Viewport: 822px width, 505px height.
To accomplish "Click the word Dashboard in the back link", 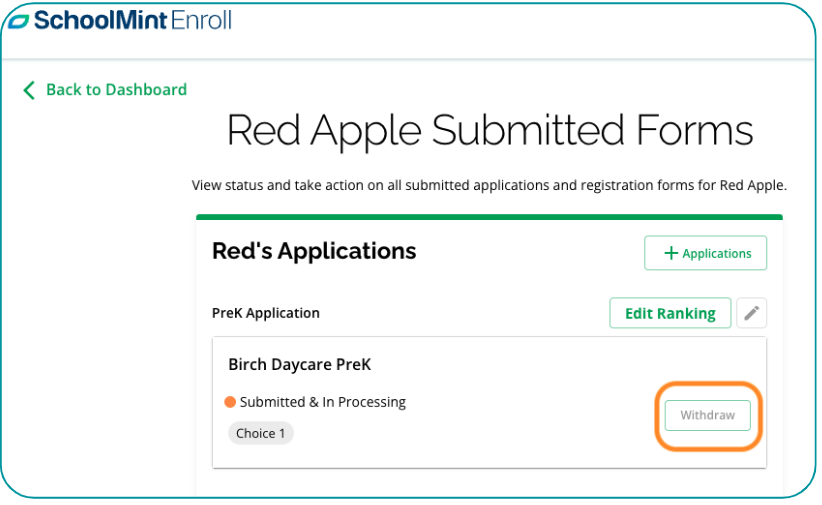I will pyautogui.click(x=146, y=90).
